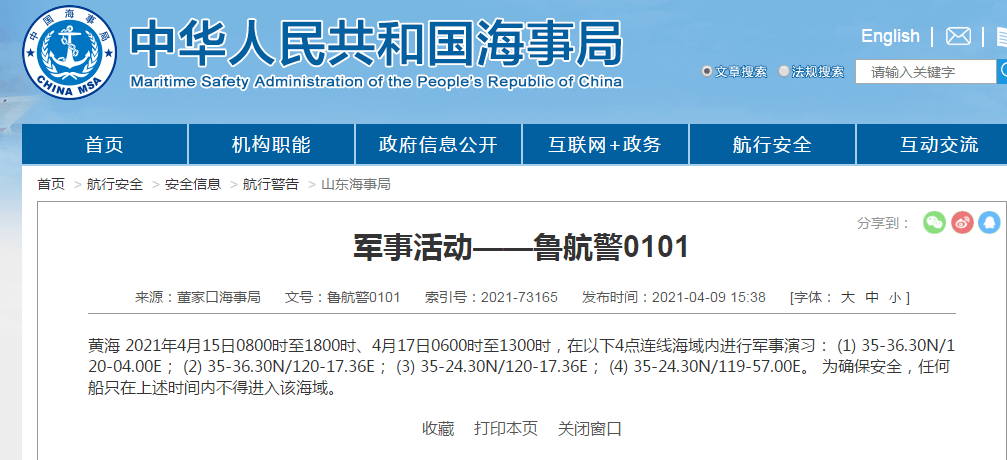Viewport: 1007px width, 460px height.
Task: Go to 航行警告 in the breadcrumb
Action: point(270,184)
